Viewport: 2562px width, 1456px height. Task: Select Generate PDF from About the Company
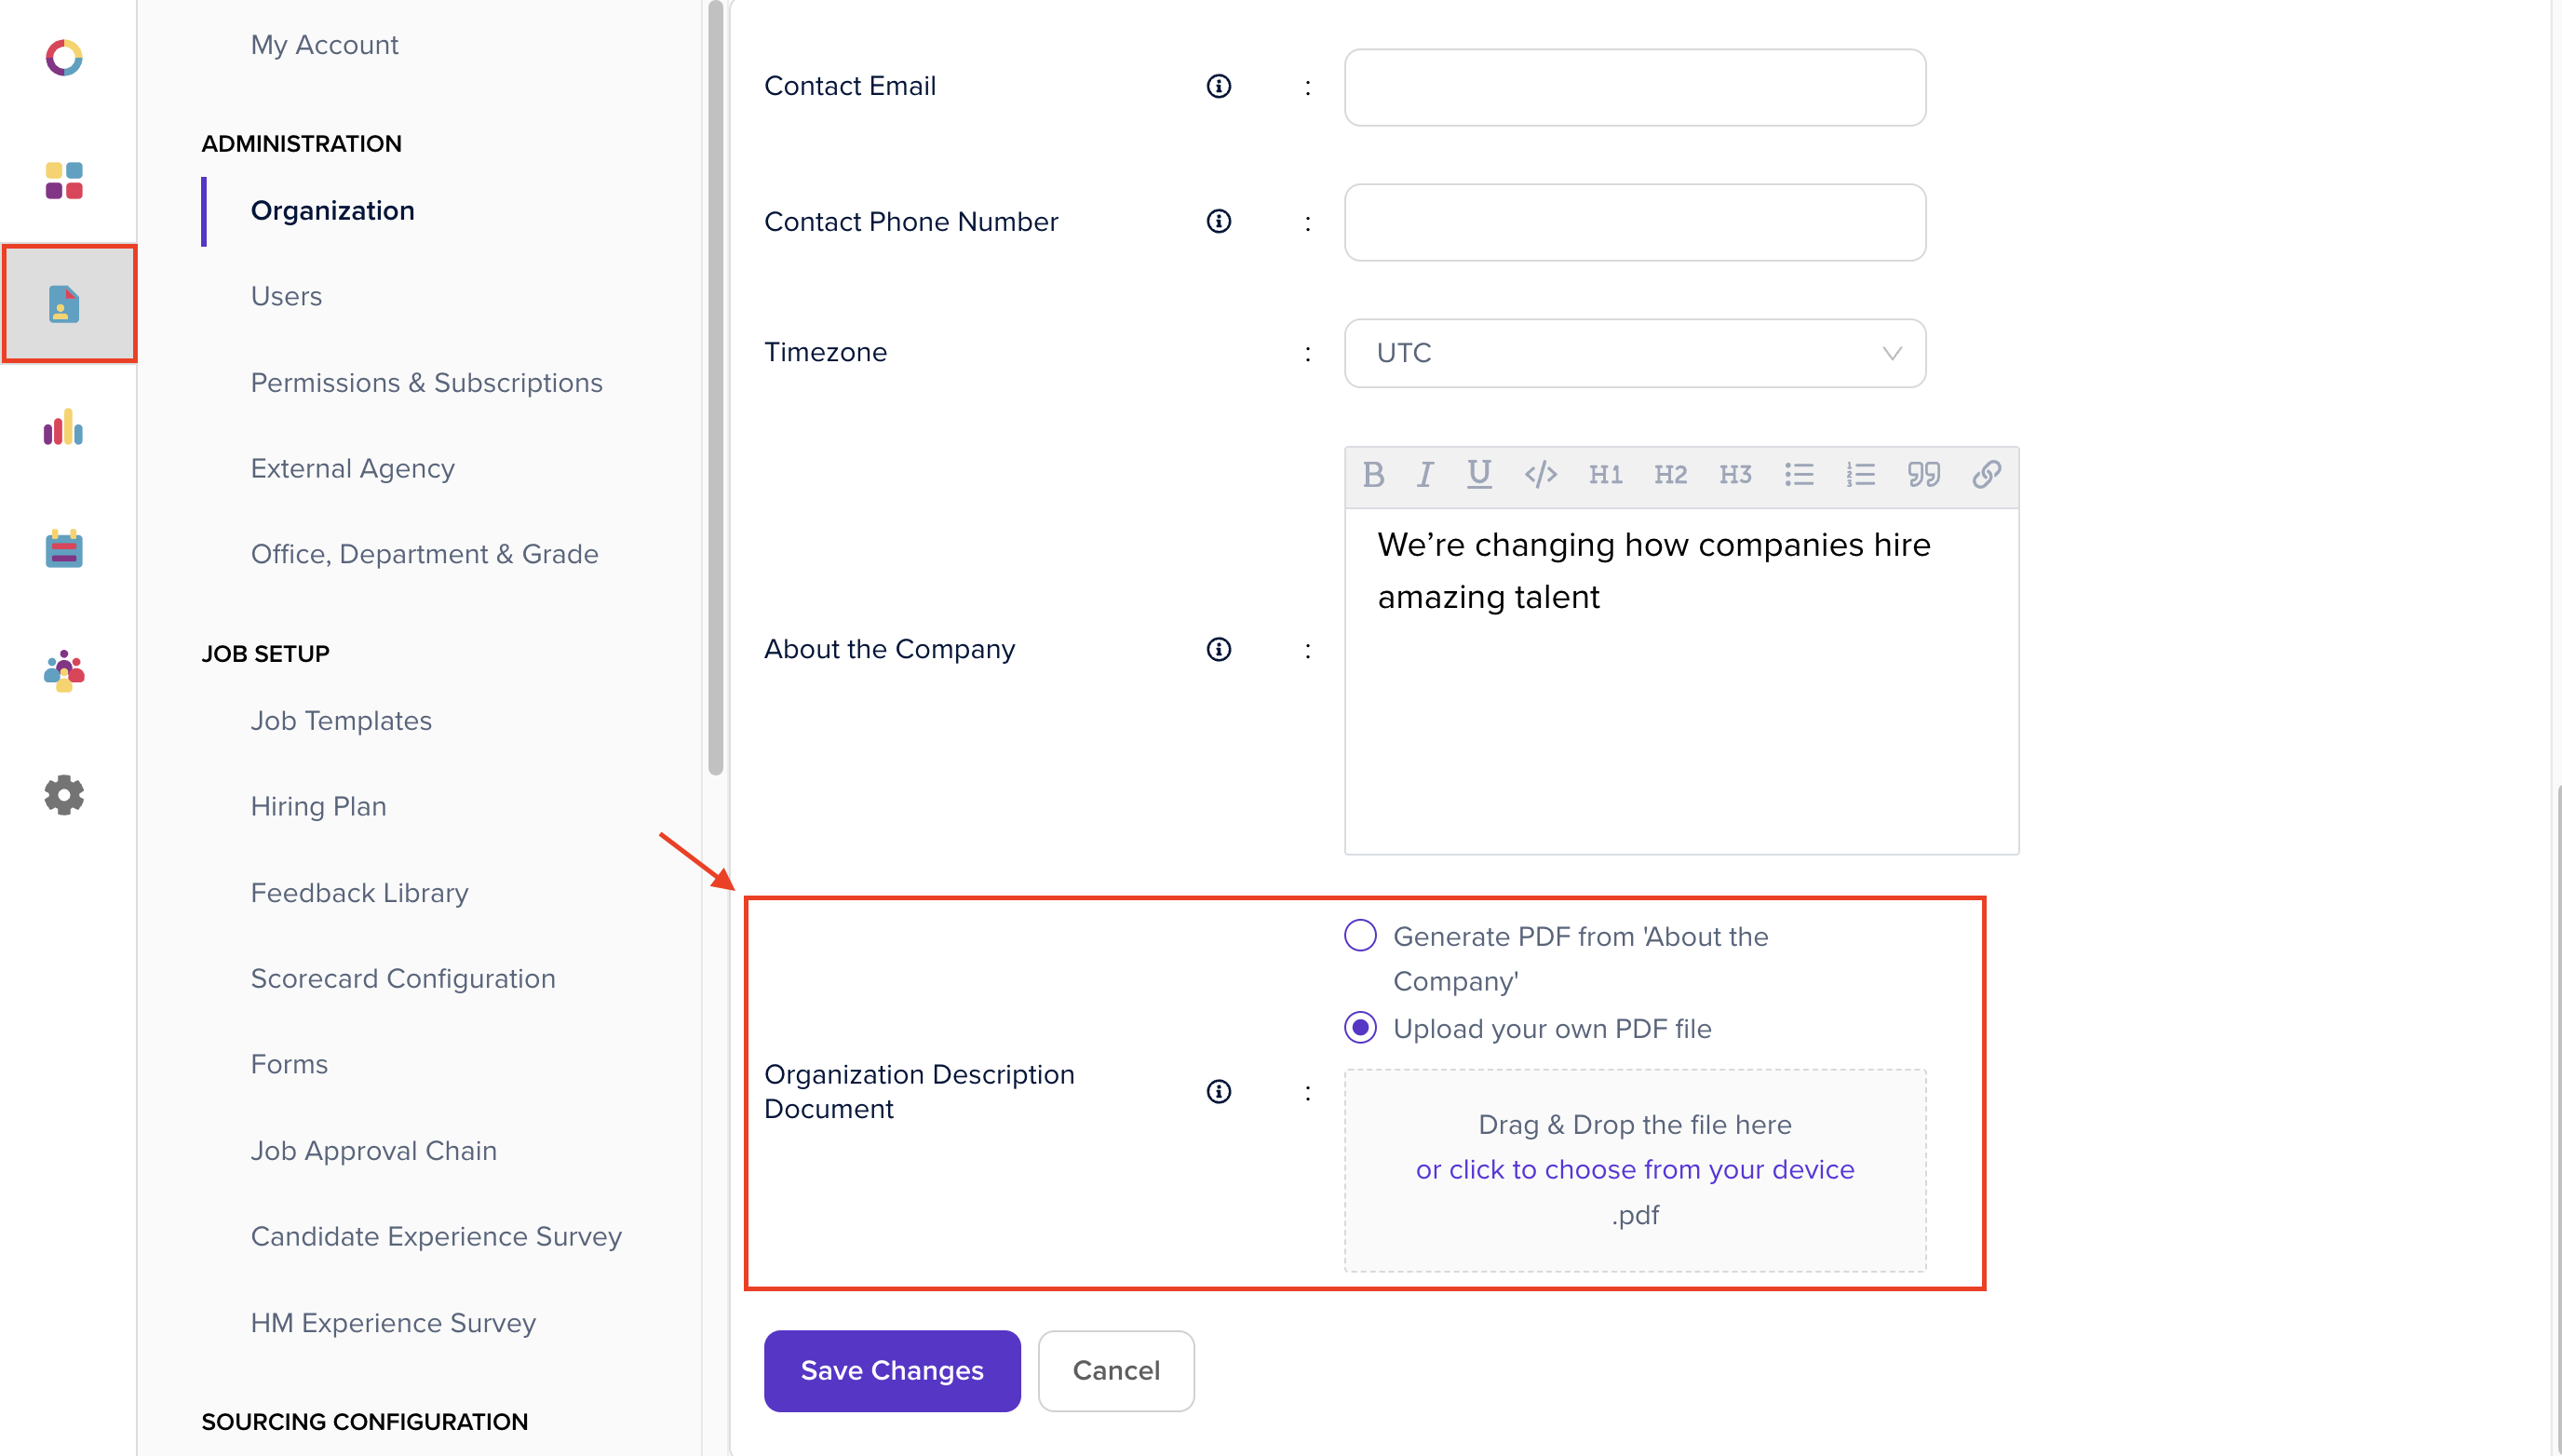(x=1360, y=936)
